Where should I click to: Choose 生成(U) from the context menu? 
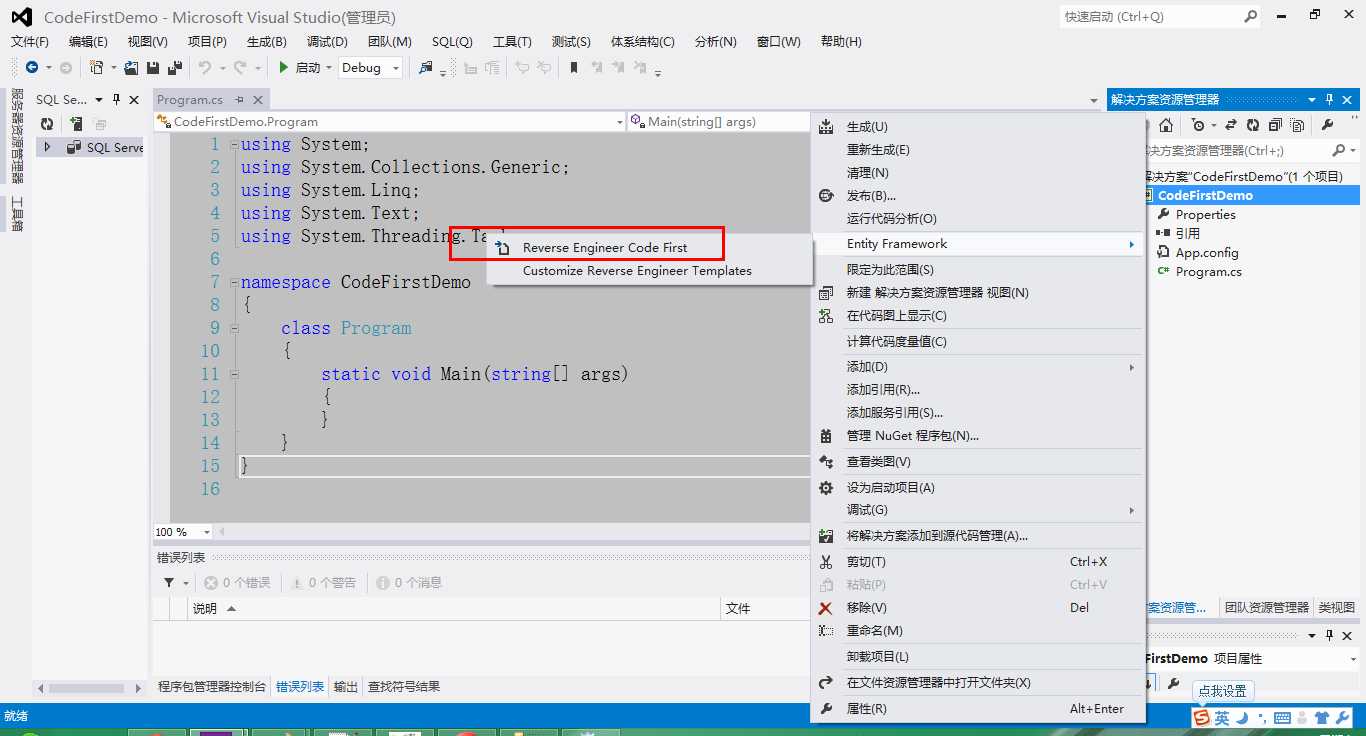pos(977,127)
